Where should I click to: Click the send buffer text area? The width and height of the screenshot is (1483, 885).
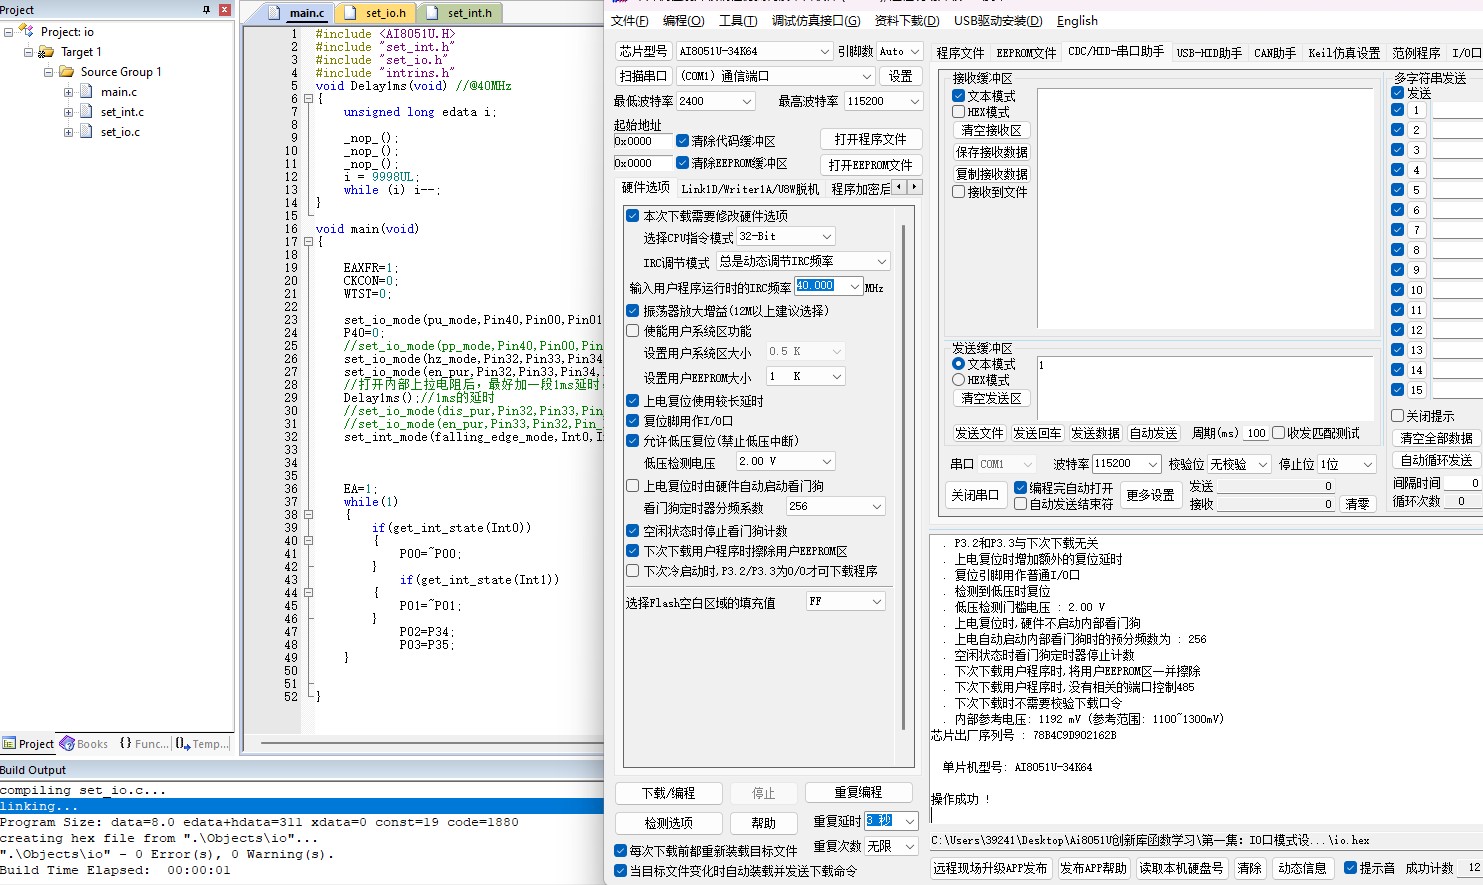pos(1206,386)
